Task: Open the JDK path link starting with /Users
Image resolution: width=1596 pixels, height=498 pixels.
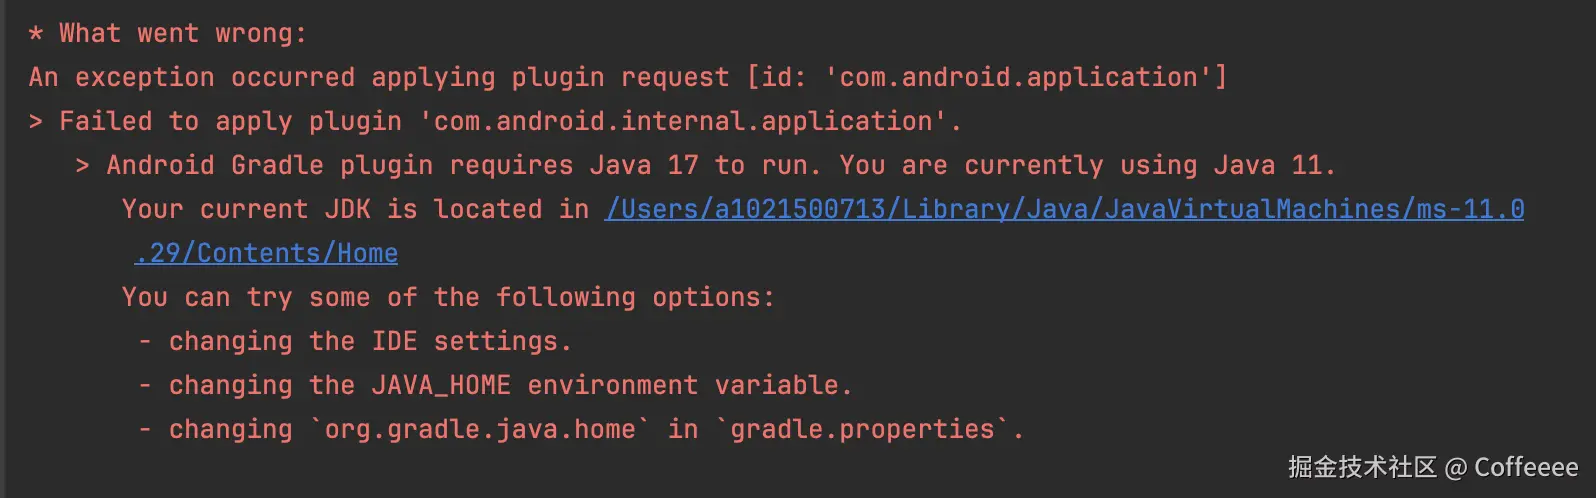Action: click(1063, 209)
